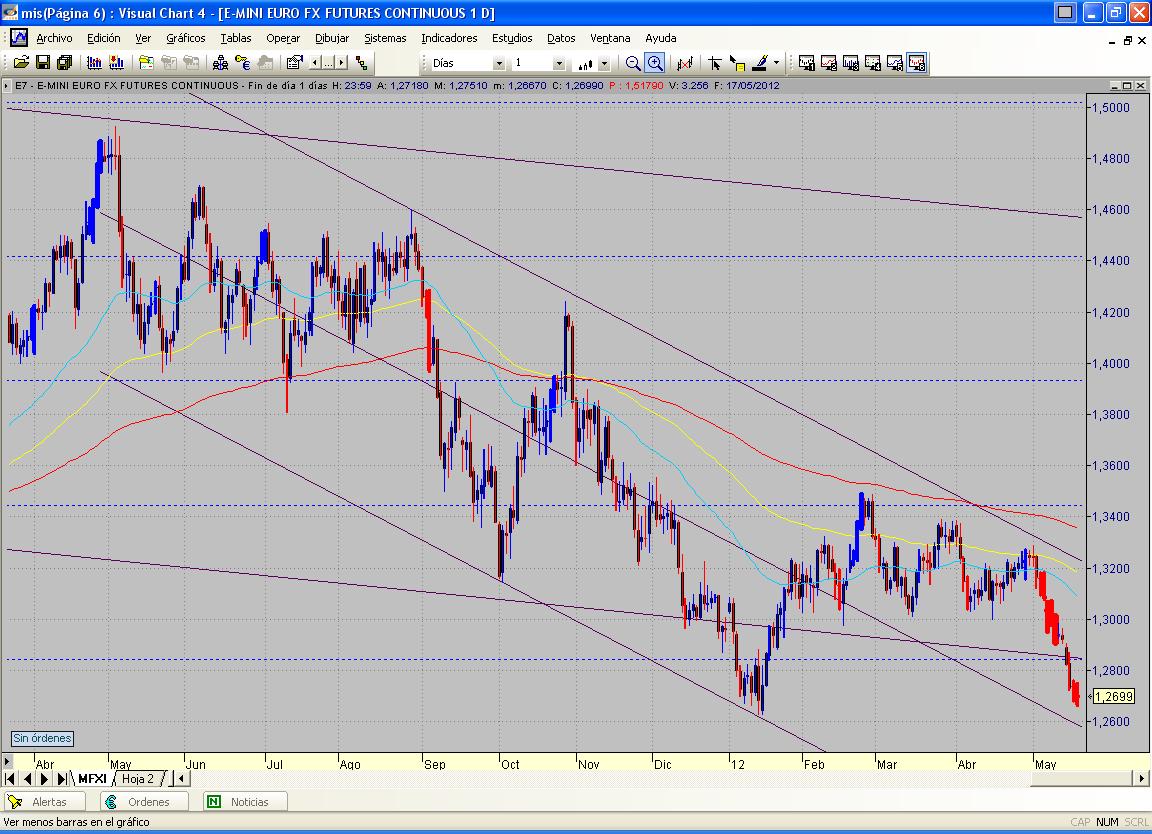
Task: Switch to workspace page 1 icon
Action: 807,63
